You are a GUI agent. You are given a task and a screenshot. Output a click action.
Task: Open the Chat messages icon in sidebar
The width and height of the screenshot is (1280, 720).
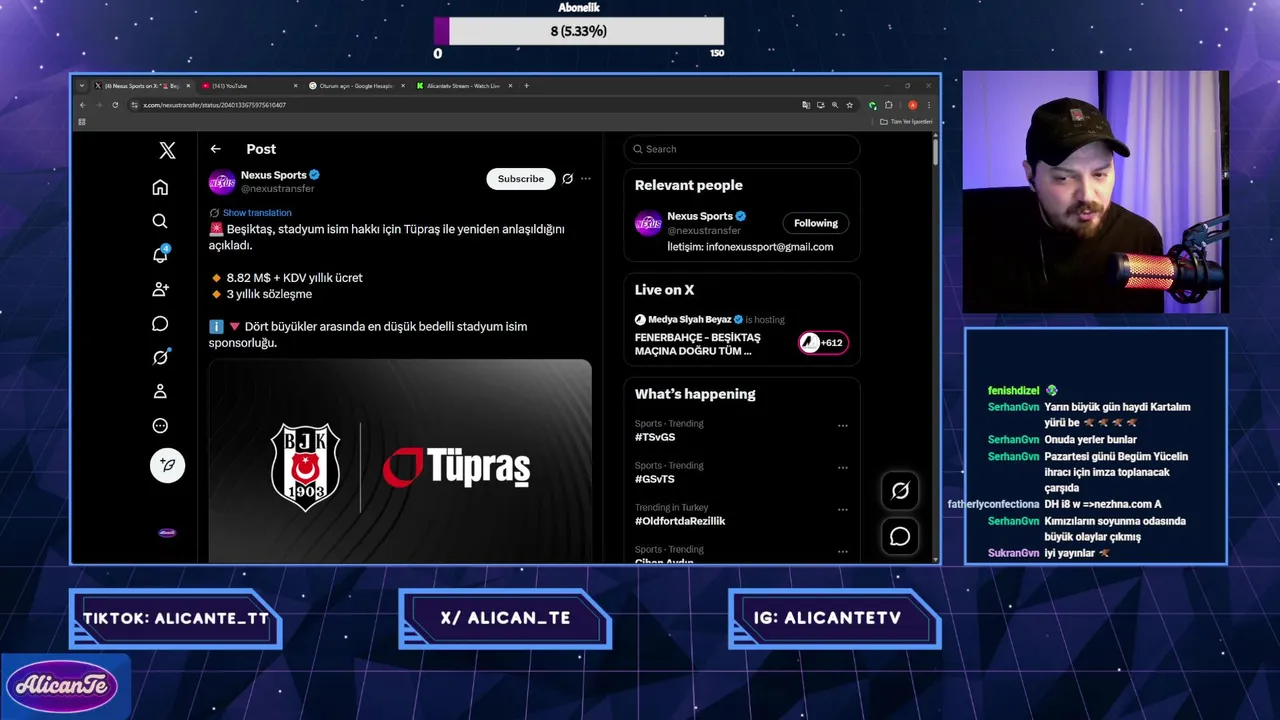click(x=160, y=323)
